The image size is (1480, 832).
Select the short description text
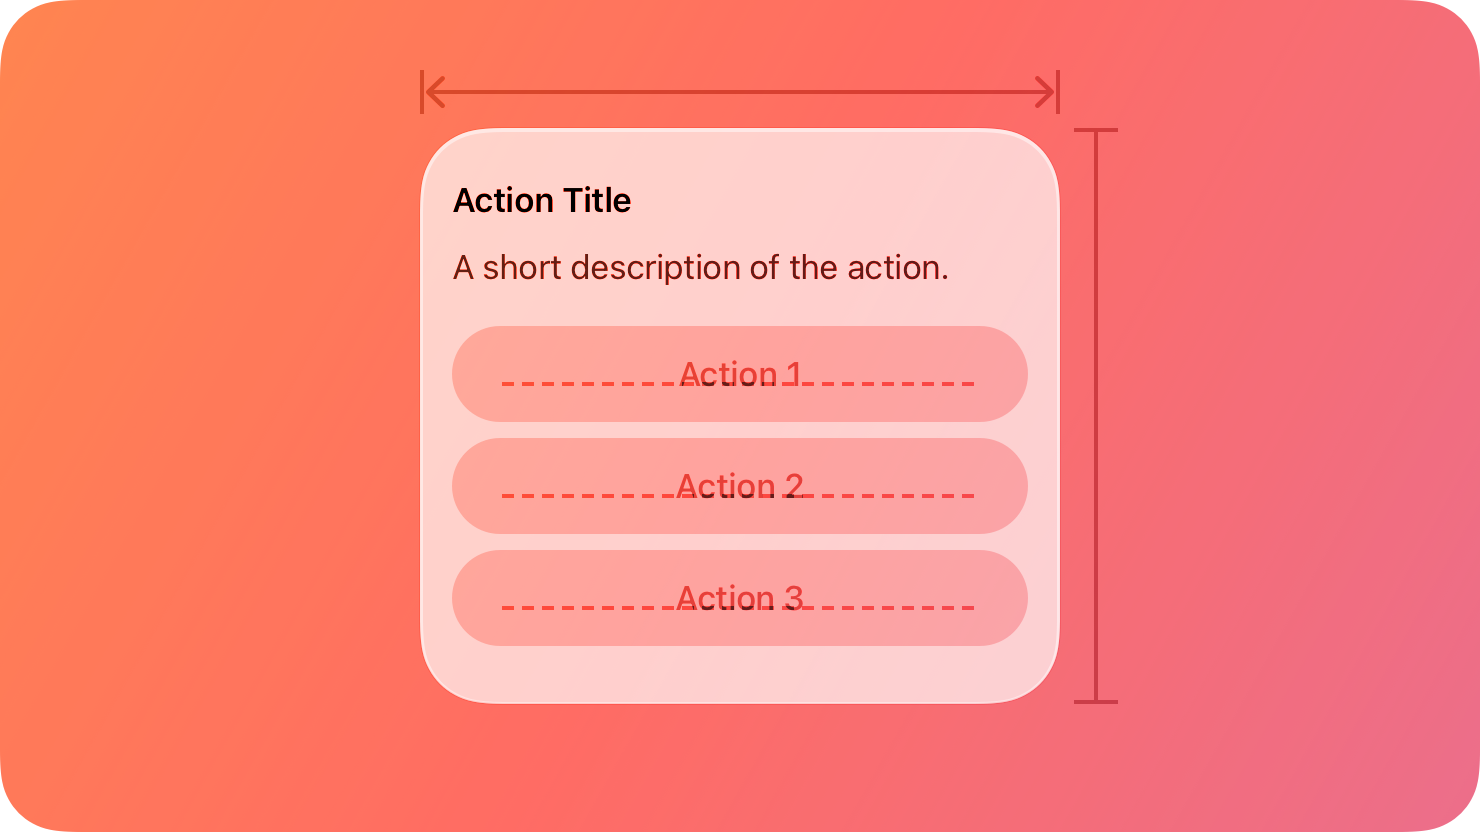pos(701,267)
